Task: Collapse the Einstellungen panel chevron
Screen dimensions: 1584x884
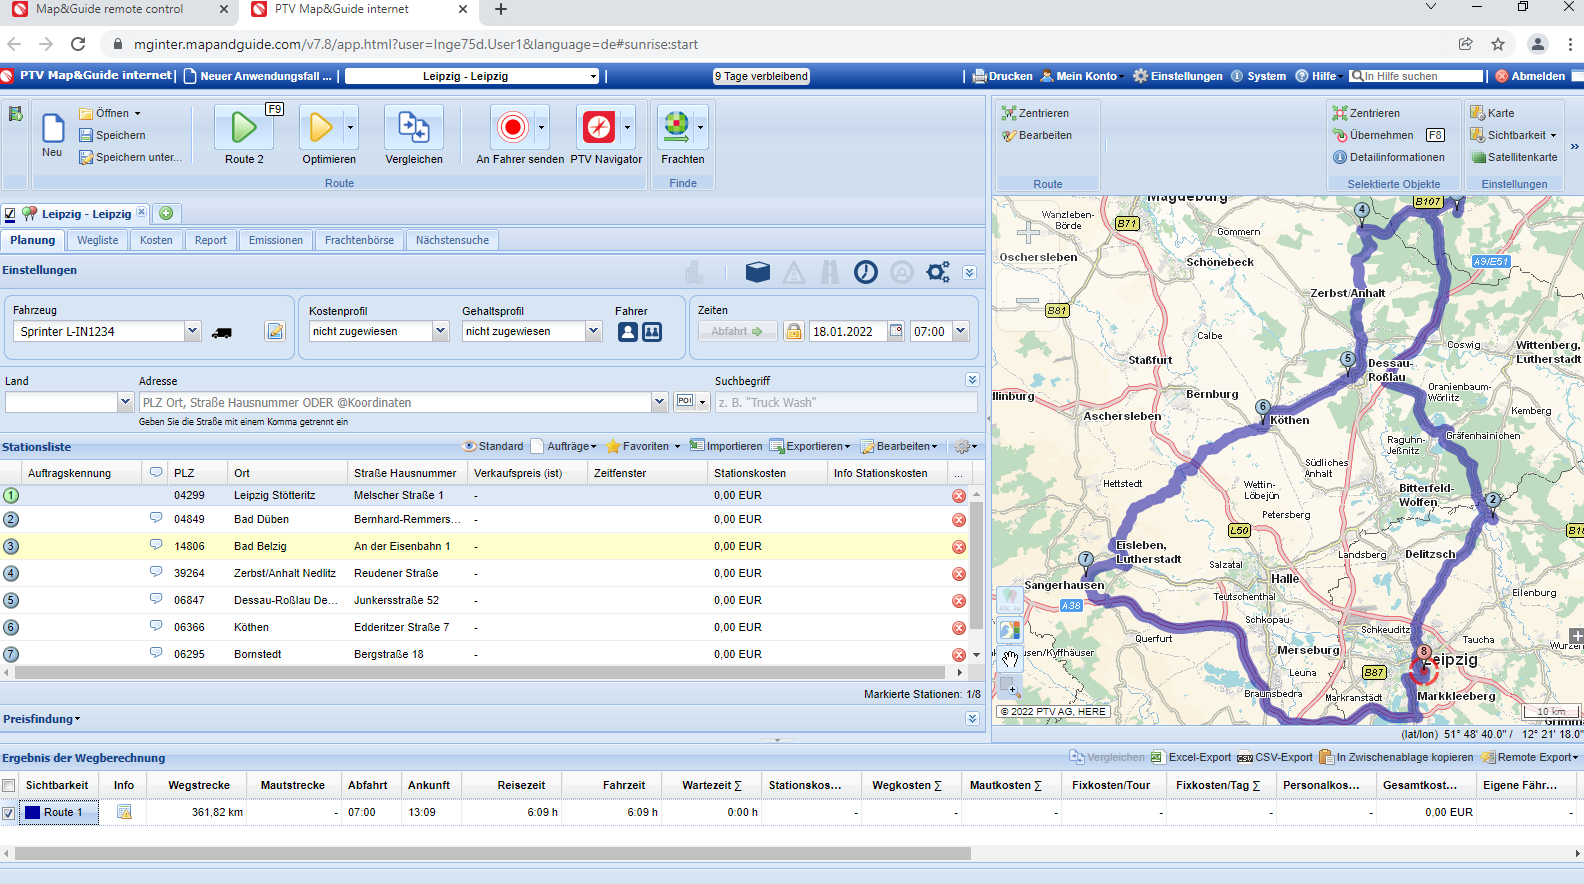Action: click(x=969, y=272)
